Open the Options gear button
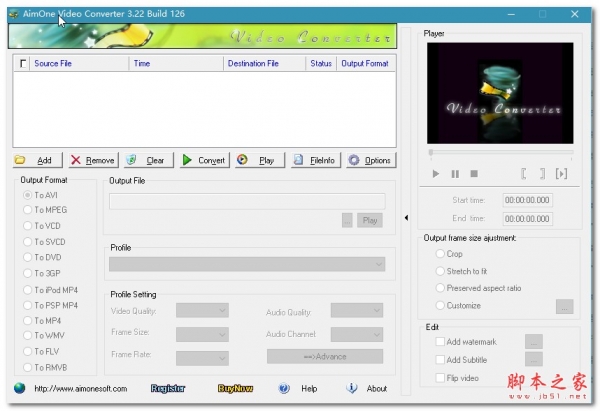 pos(371,160)
